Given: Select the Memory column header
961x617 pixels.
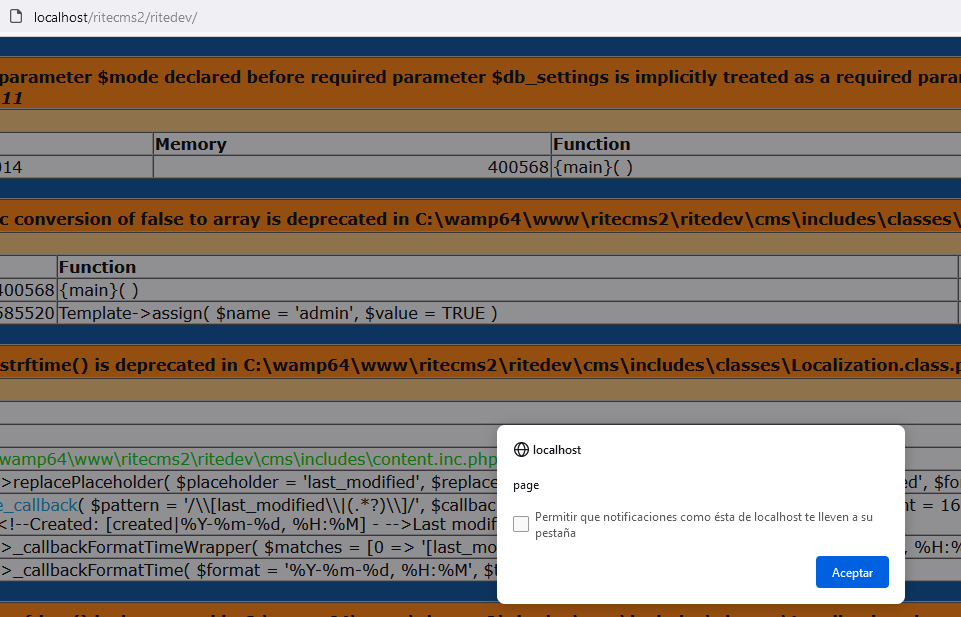Looking at the screenshot, I should click(x=190, y=143).
